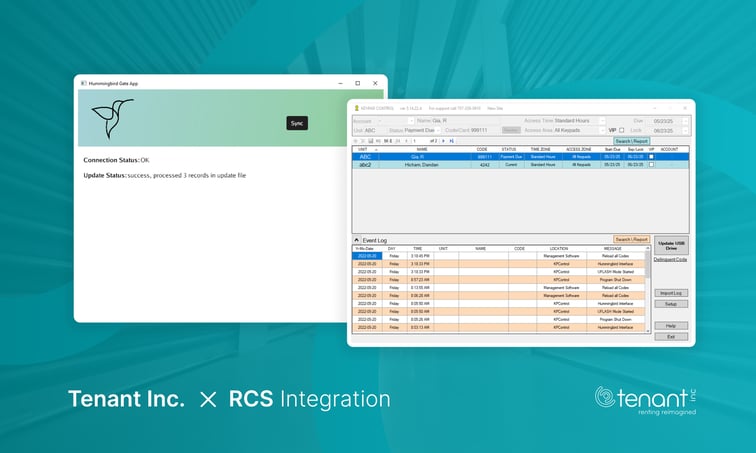The image size is (756, 453).
Task: Click the keypad control app icon in title bar
Action: point(357,108)
